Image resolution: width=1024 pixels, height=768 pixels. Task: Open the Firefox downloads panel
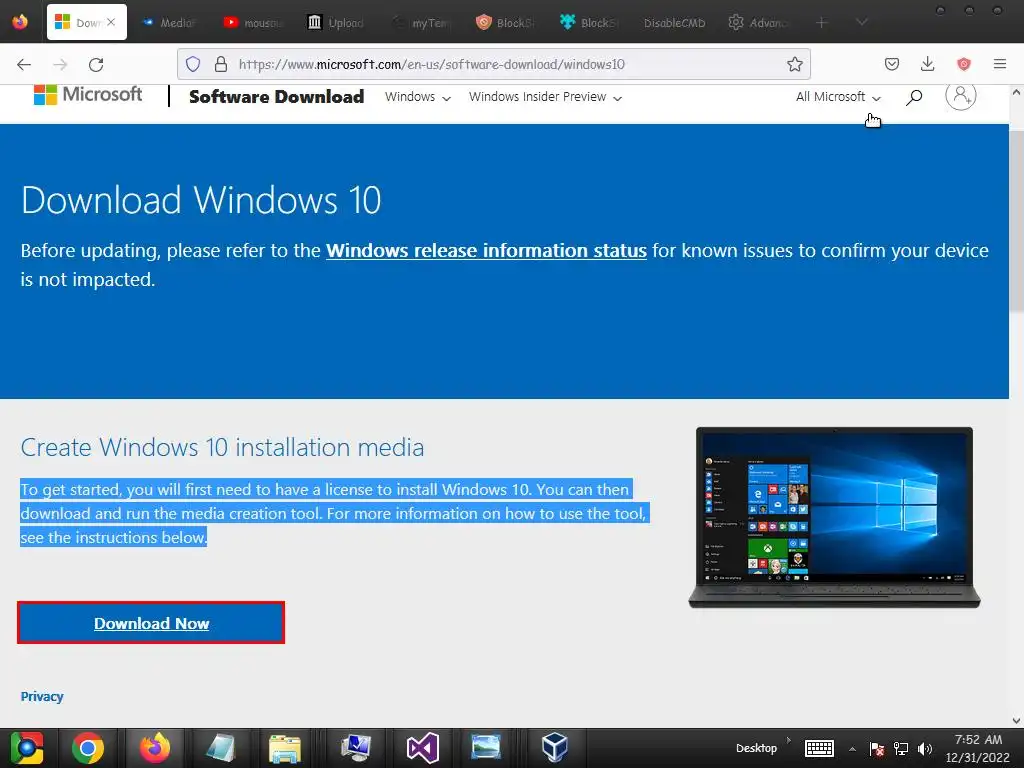tap(927, 64)
